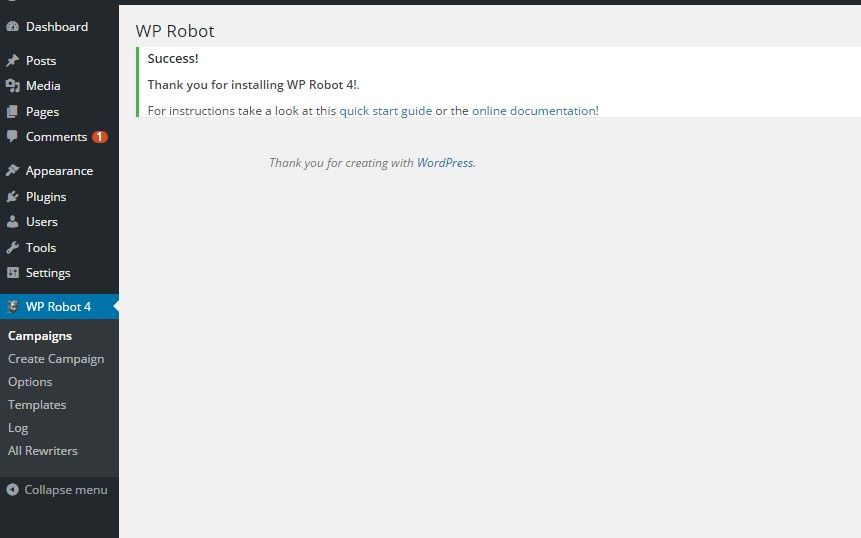This screenshot has height=538, width=861.
Task: Click the Success! notice heading
Action: coord(173,59)
